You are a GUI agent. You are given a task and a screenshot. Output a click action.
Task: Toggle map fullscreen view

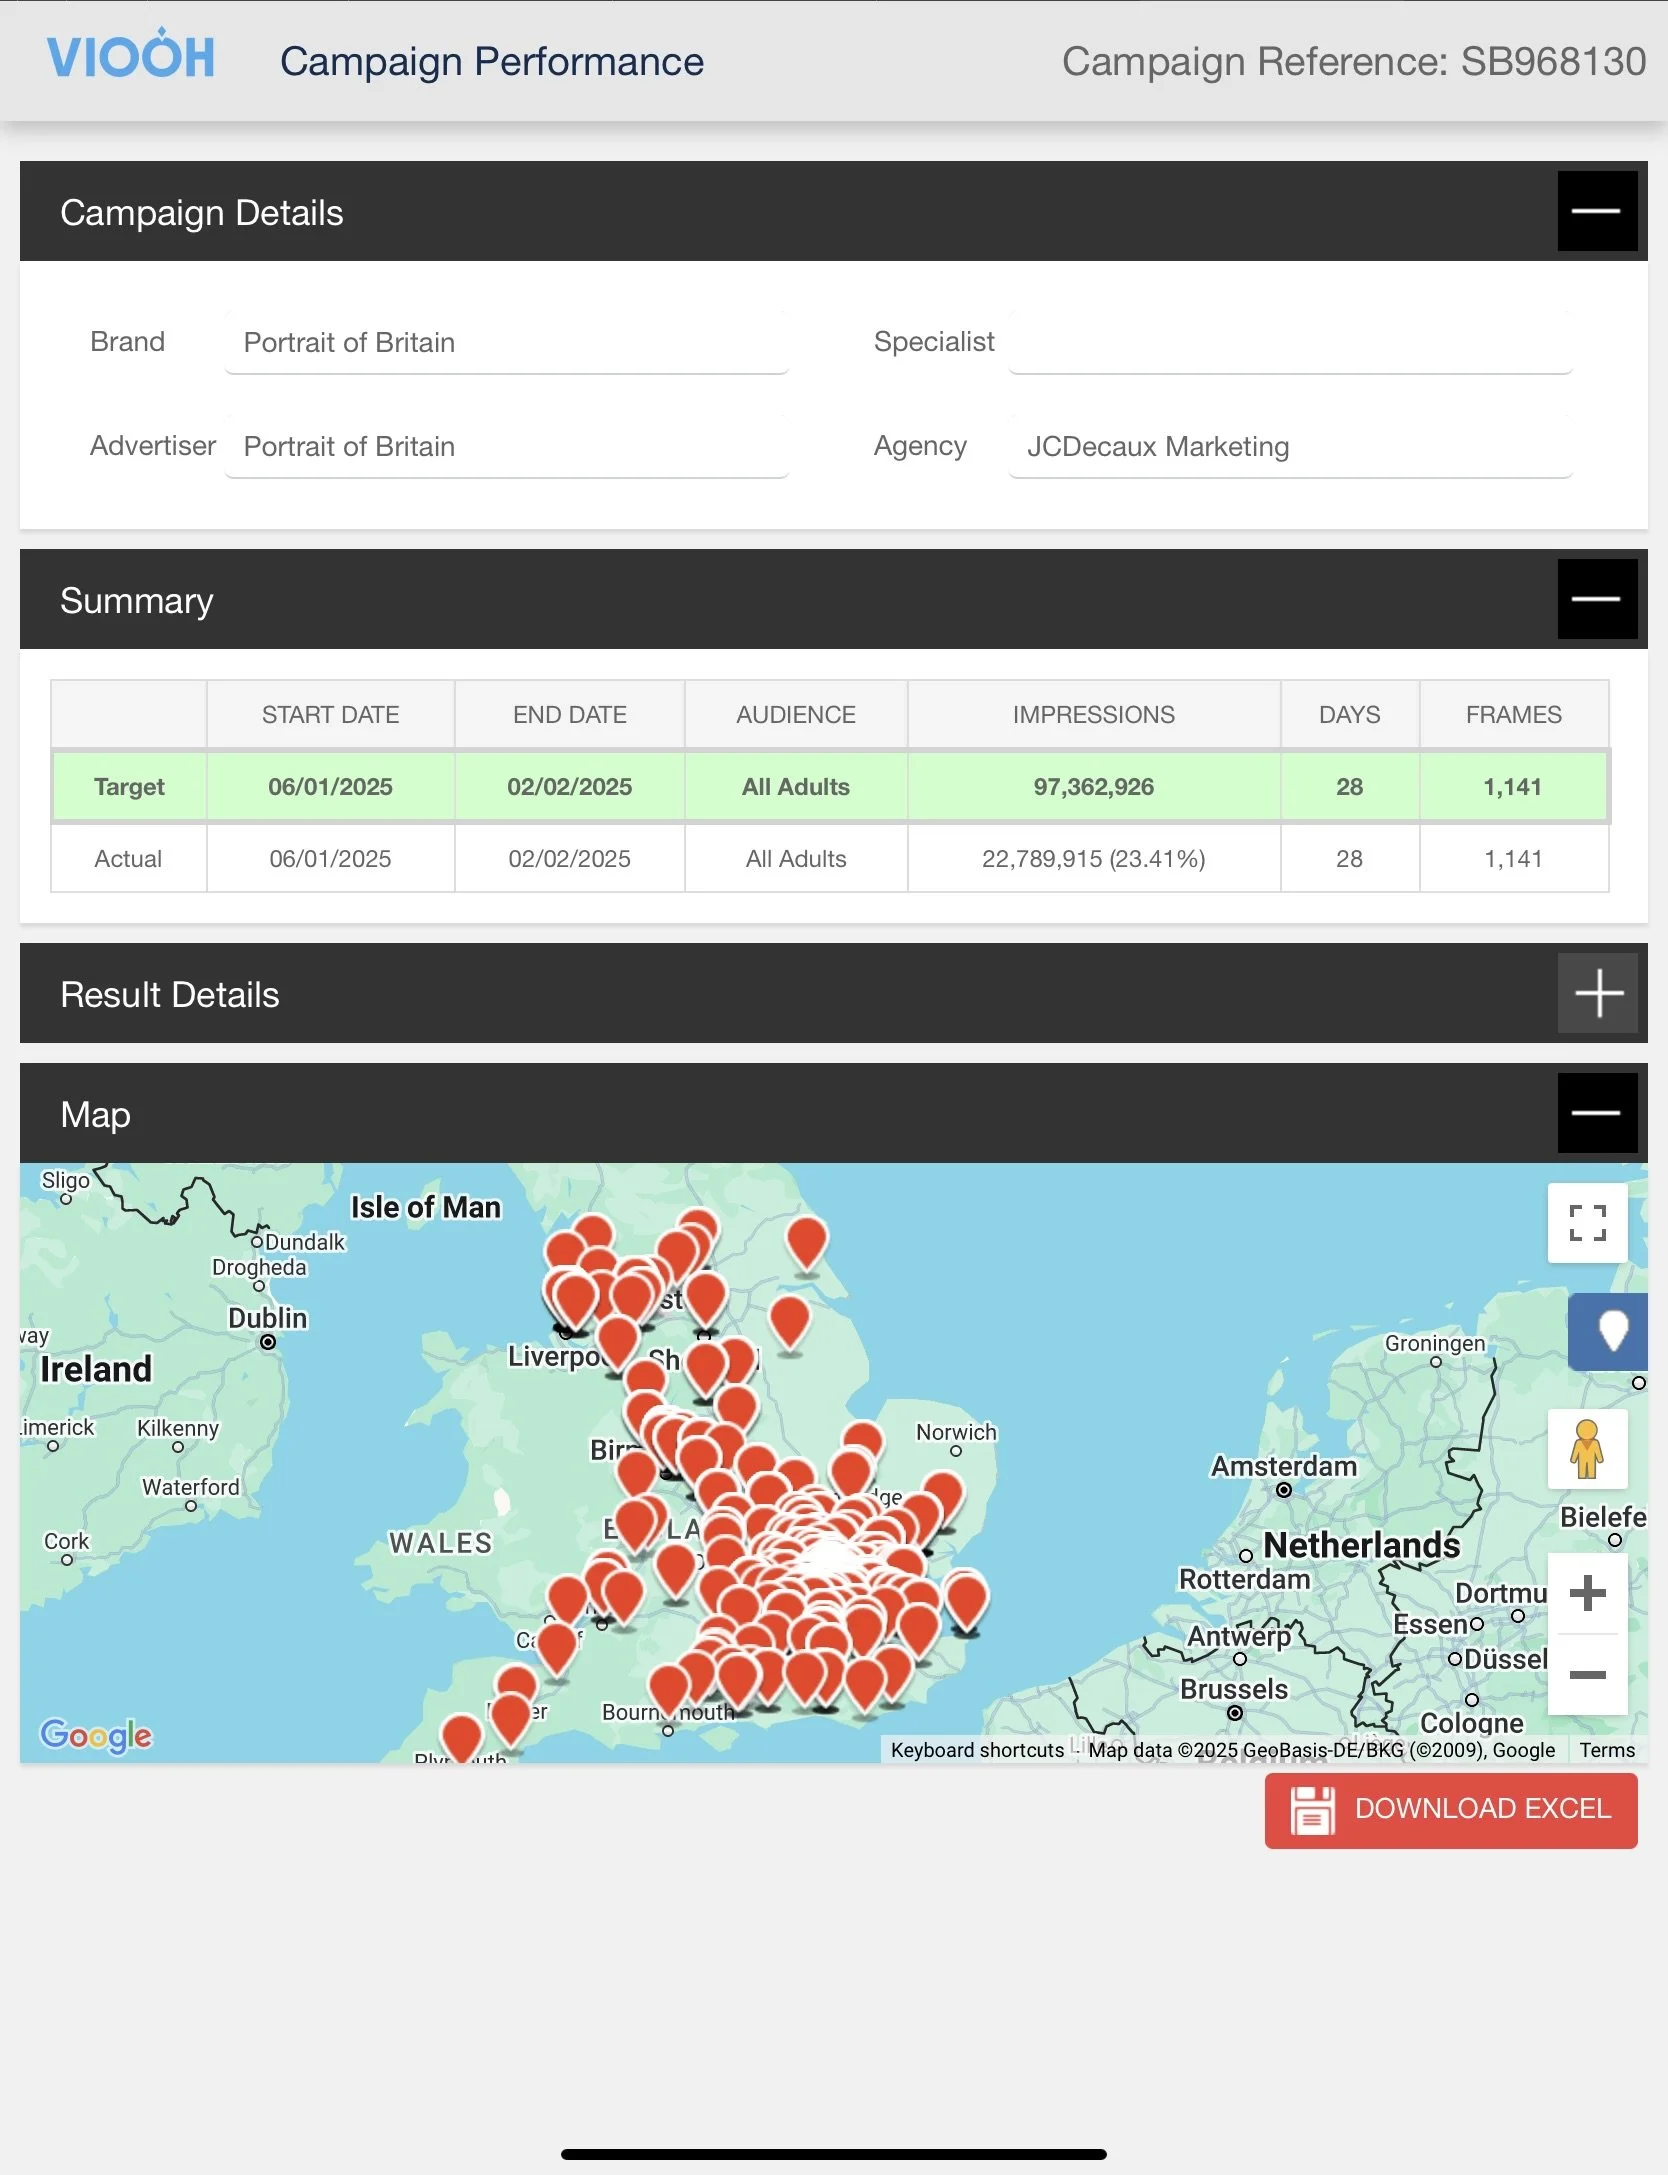click(1587, 1223)
